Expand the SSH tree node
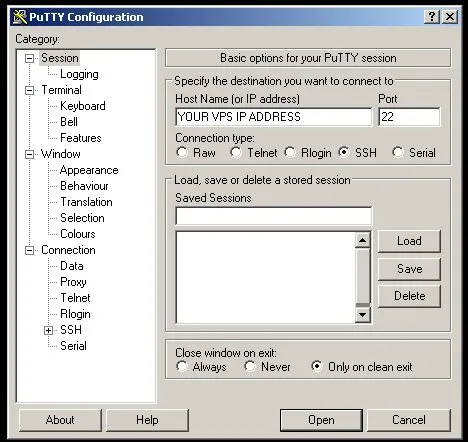Viewport: 468px width, 442px height. [48, 330]
